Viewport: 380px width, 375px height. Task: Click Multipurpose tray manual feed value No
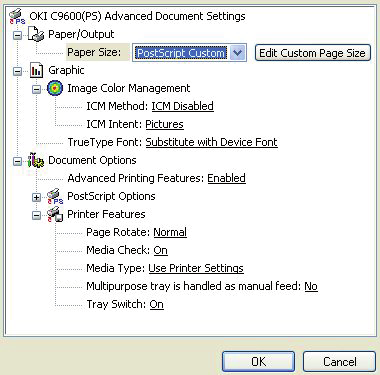(x=311, y=286)
